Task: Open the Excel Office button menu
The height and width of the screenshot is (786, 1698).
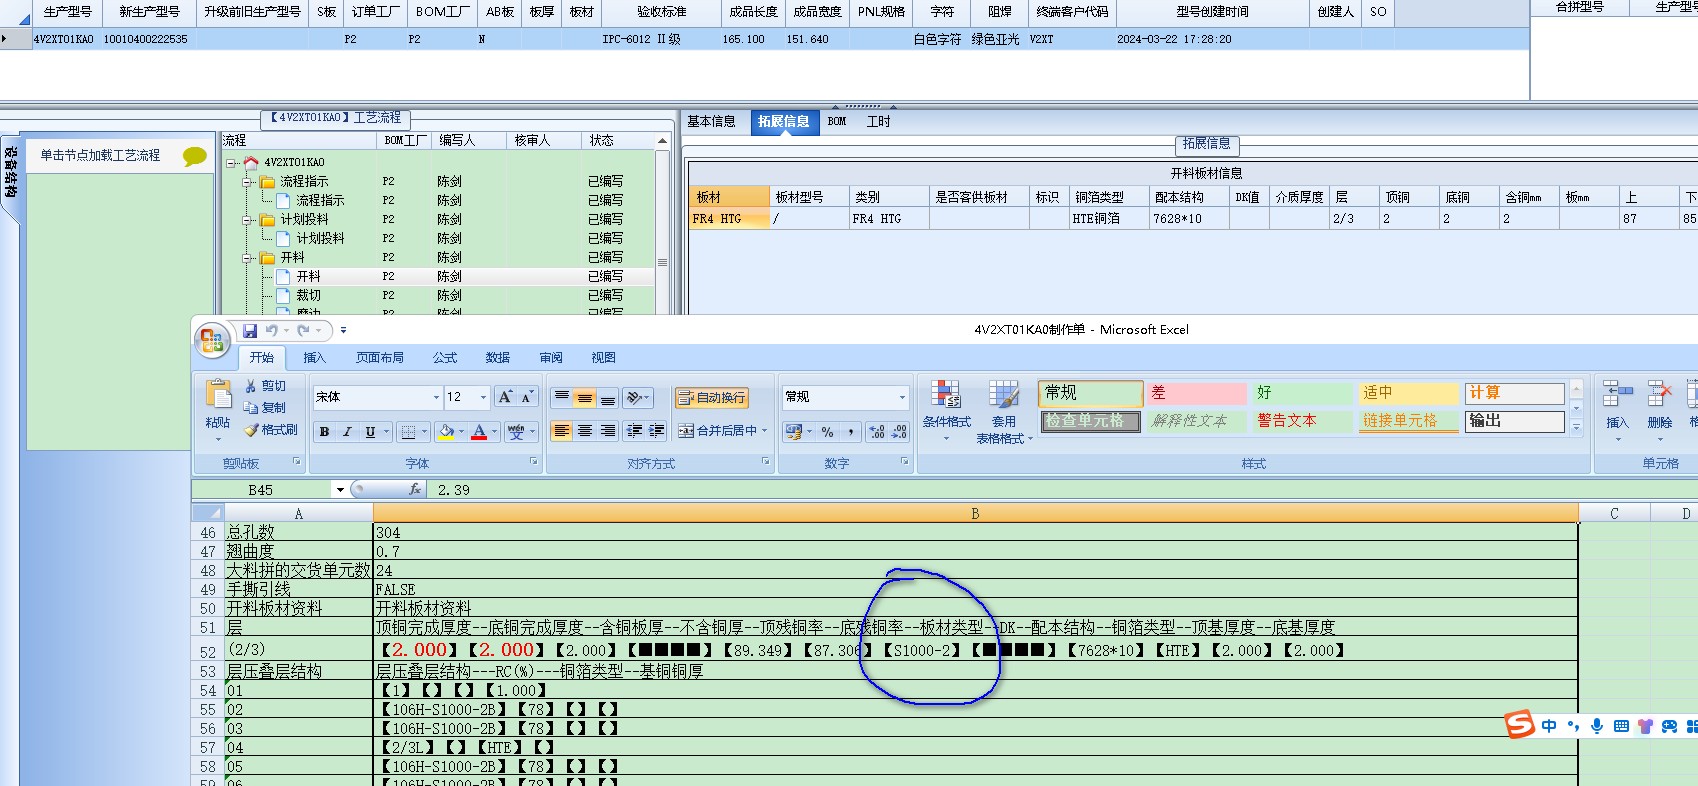Action: tap(211, 341)
